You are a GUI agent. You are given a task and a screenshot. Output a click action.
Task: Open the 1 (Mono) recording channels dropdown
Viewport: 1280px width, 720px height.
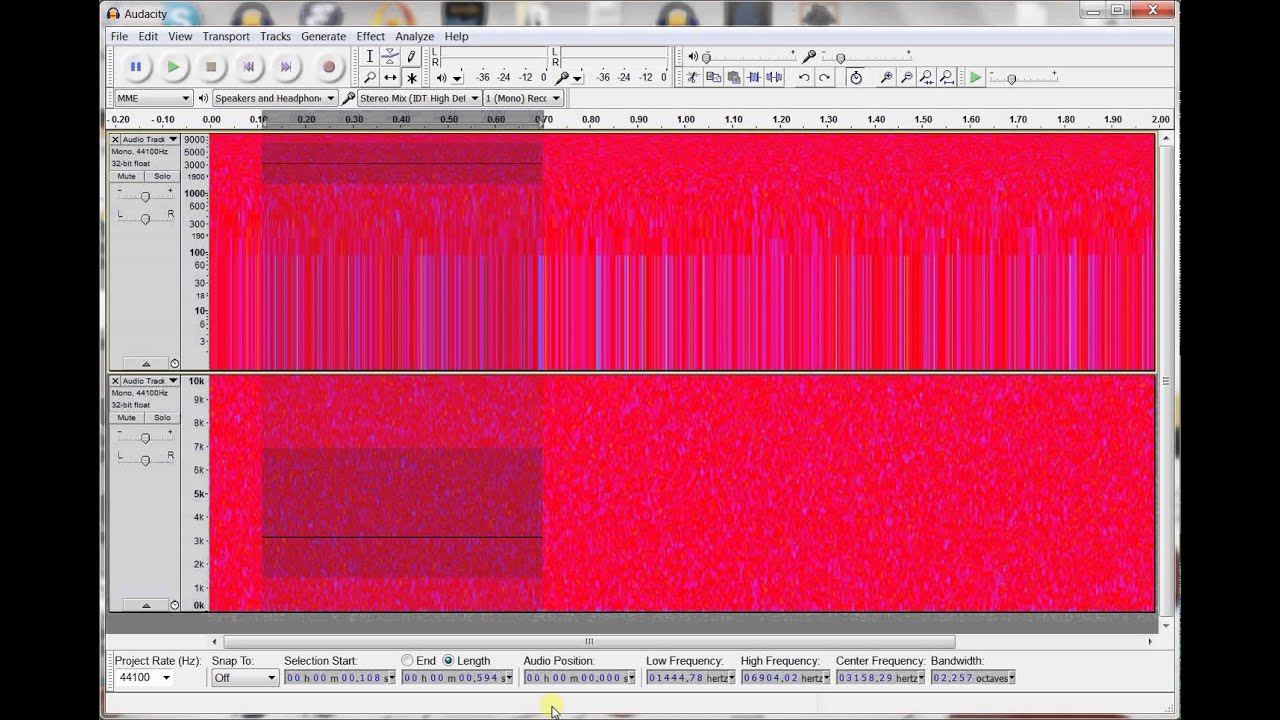point(523,98)
